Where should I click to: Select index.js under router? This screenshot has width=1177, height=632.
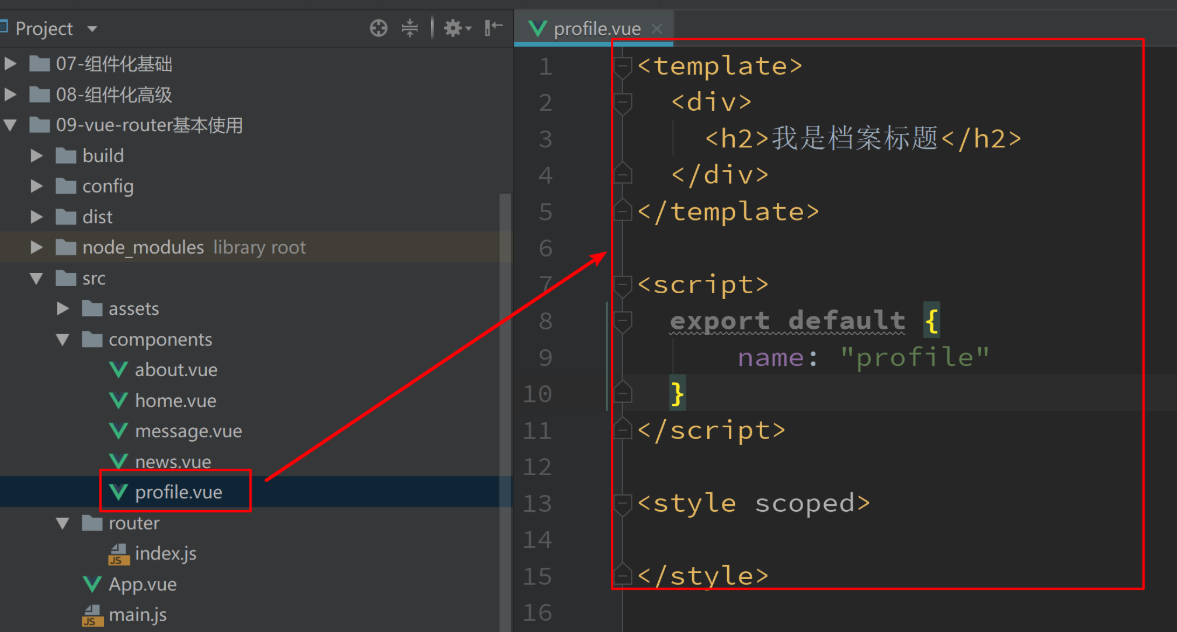pyautogui.click(x=166, y=554)
